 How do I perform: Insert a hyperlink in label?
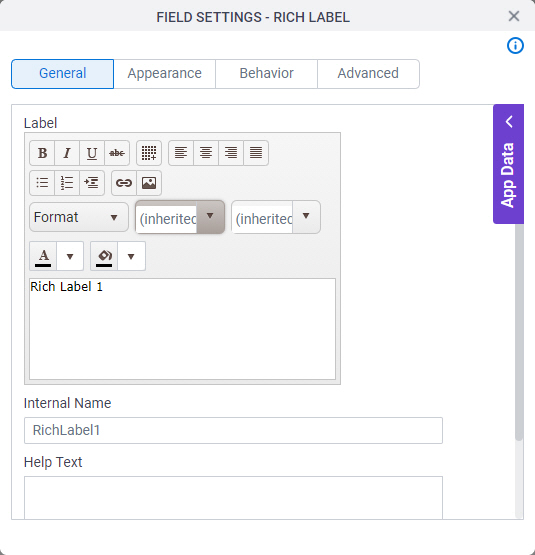tap(124, 183)
